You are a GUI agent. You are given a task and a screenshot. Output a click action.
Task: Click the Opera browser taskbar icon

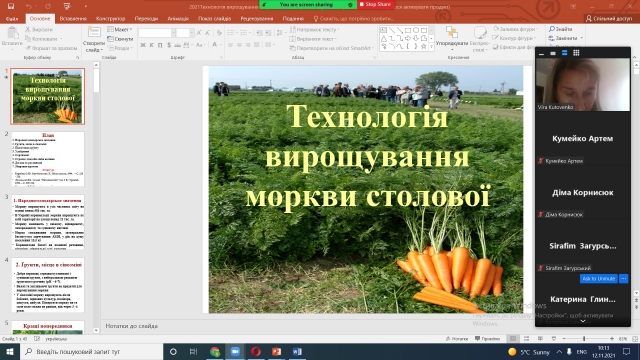256,351
